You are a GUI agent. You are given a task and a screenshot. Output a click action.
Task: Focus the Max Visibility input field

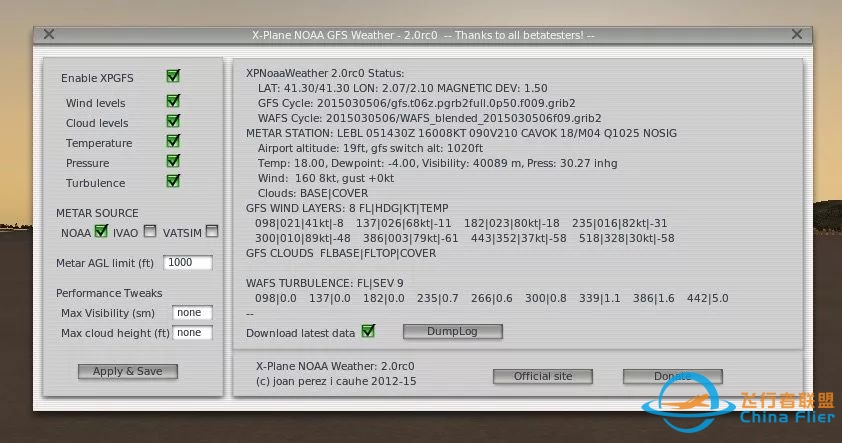192,313
